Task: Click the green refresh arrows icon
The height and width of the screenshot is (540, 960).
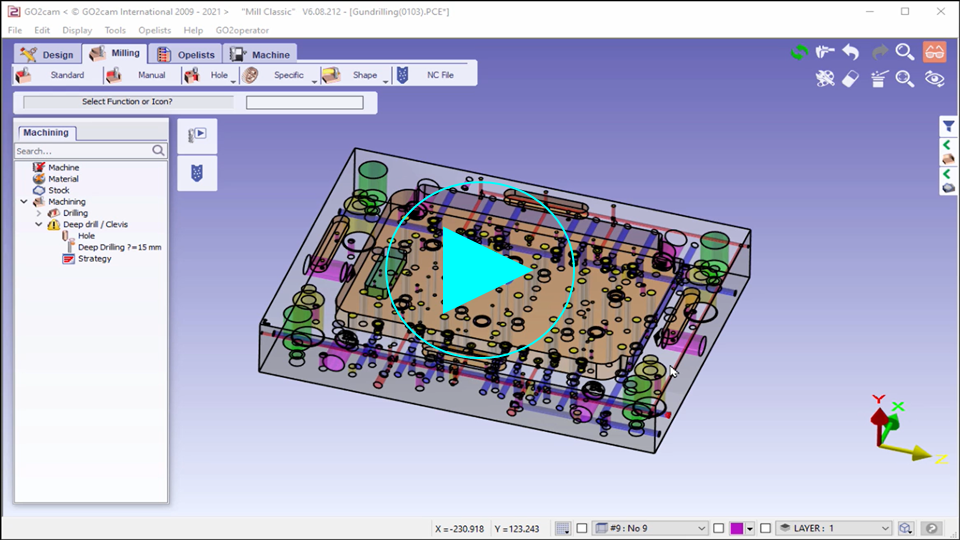Action: click(x=798, y=52)
